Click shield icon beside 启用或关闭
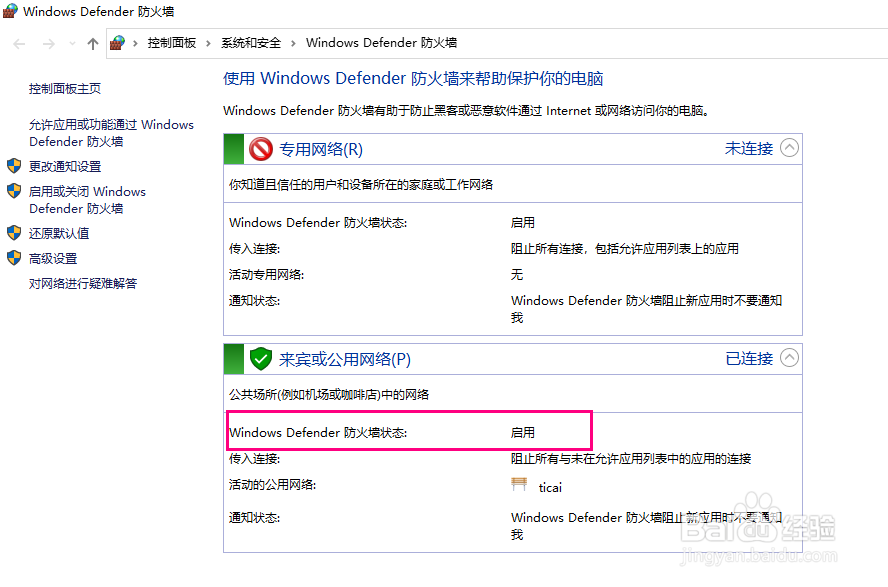888x587 pixels. coord(14,191)
